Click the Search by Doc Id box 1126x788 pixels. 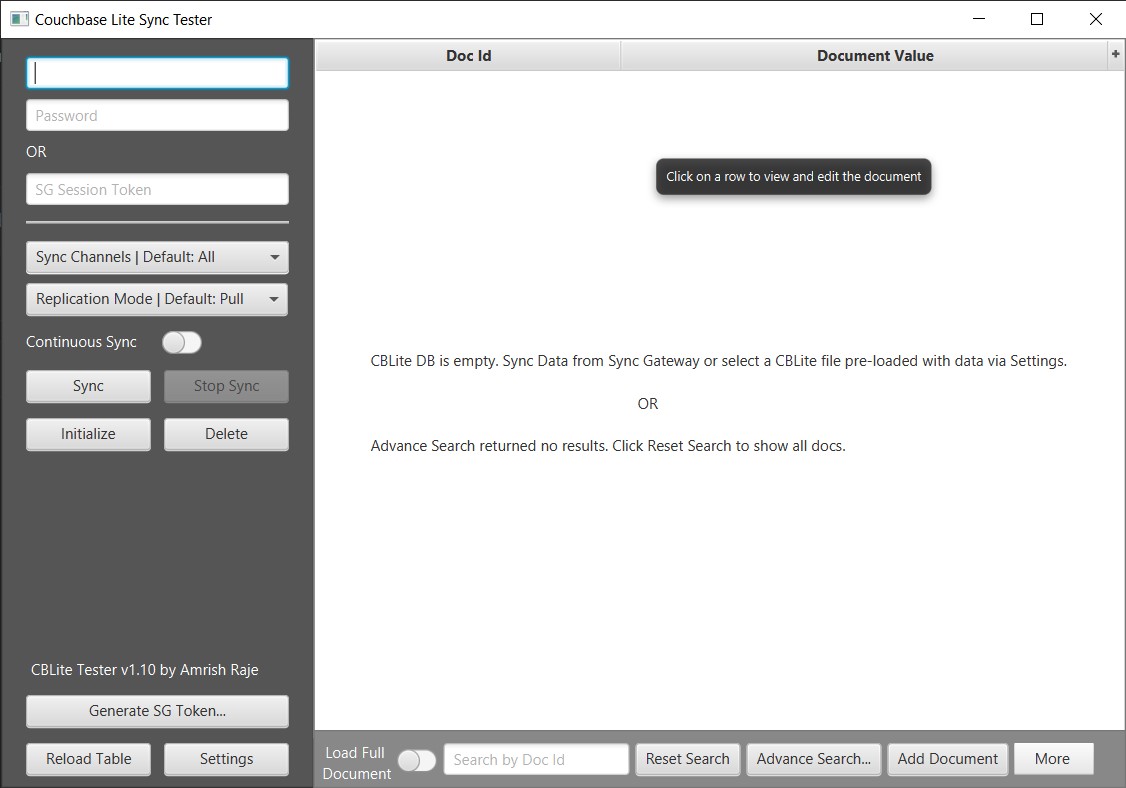tap(536, 760)
